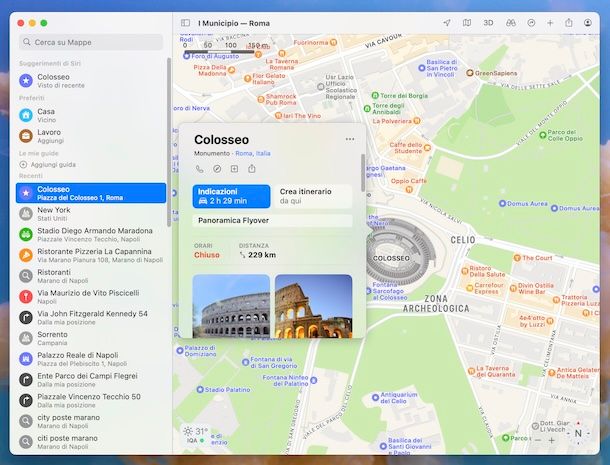
Task: Open the second Colosseo night photo thumbnail
Action: click(x=314, y=306)
